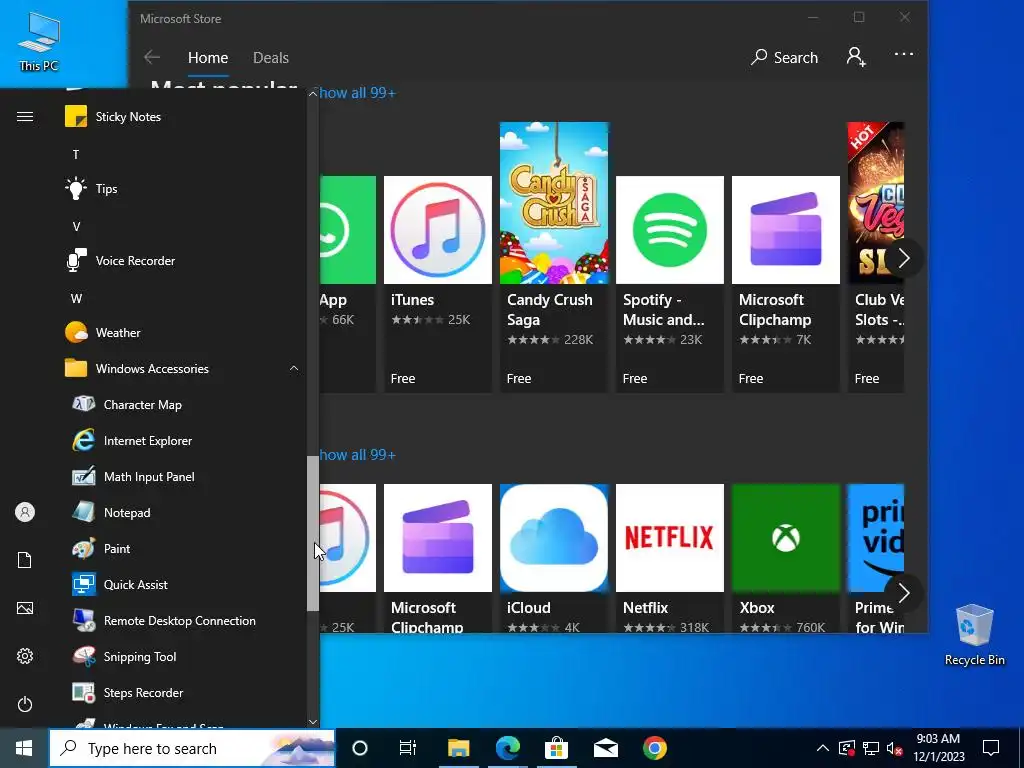Click the muted volume tray icon
The image size is (1024, 768).
click(x=895, y=748)
